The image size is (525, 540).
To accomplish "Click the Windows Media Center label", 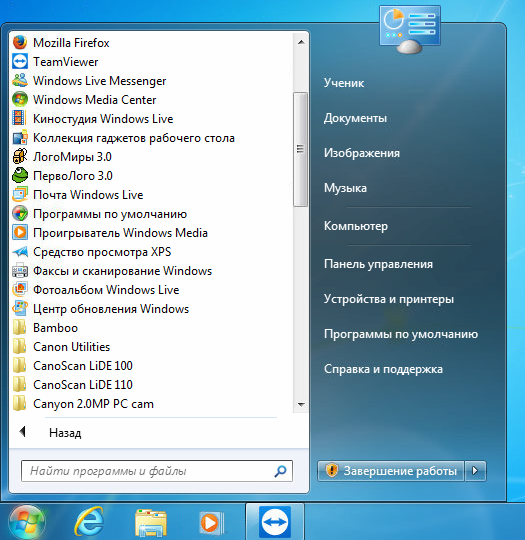I will tap(94, 100).
